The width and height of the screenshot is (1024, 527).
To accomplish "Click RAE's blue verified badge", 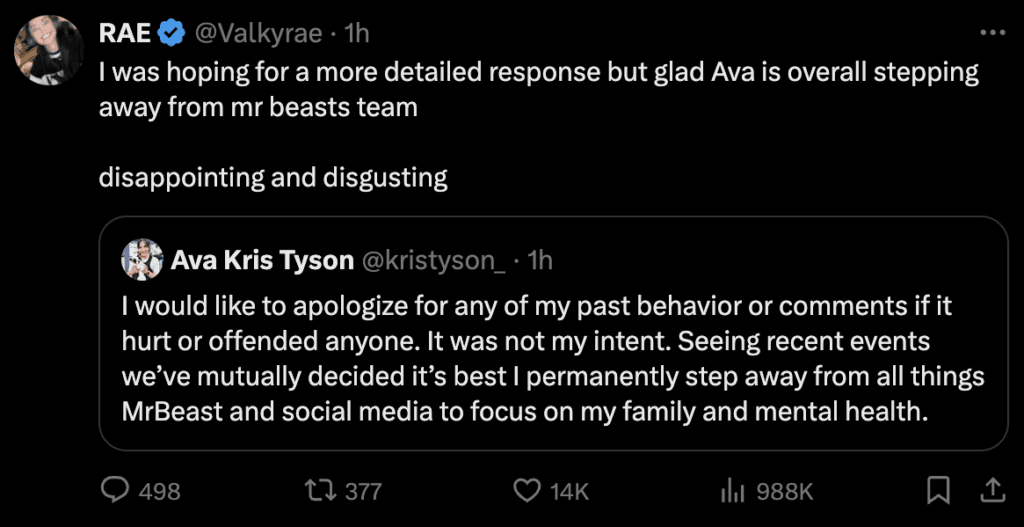I will [171, 34].
